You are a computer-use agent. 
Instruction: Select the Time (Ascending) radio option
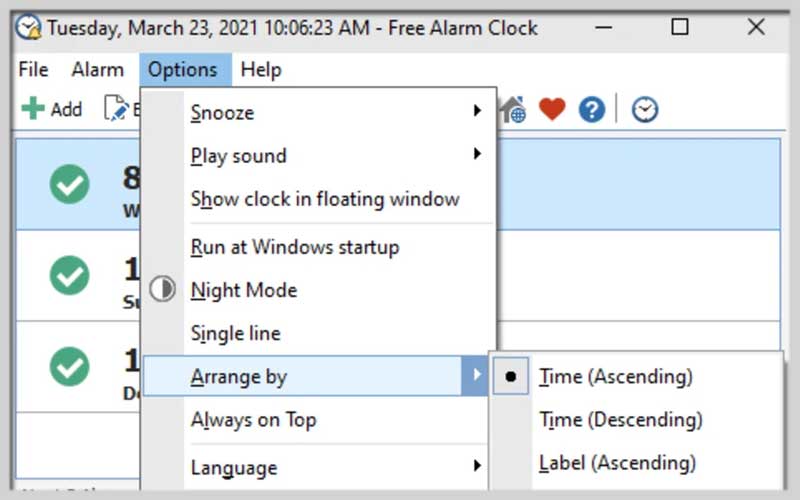point(511,377)
